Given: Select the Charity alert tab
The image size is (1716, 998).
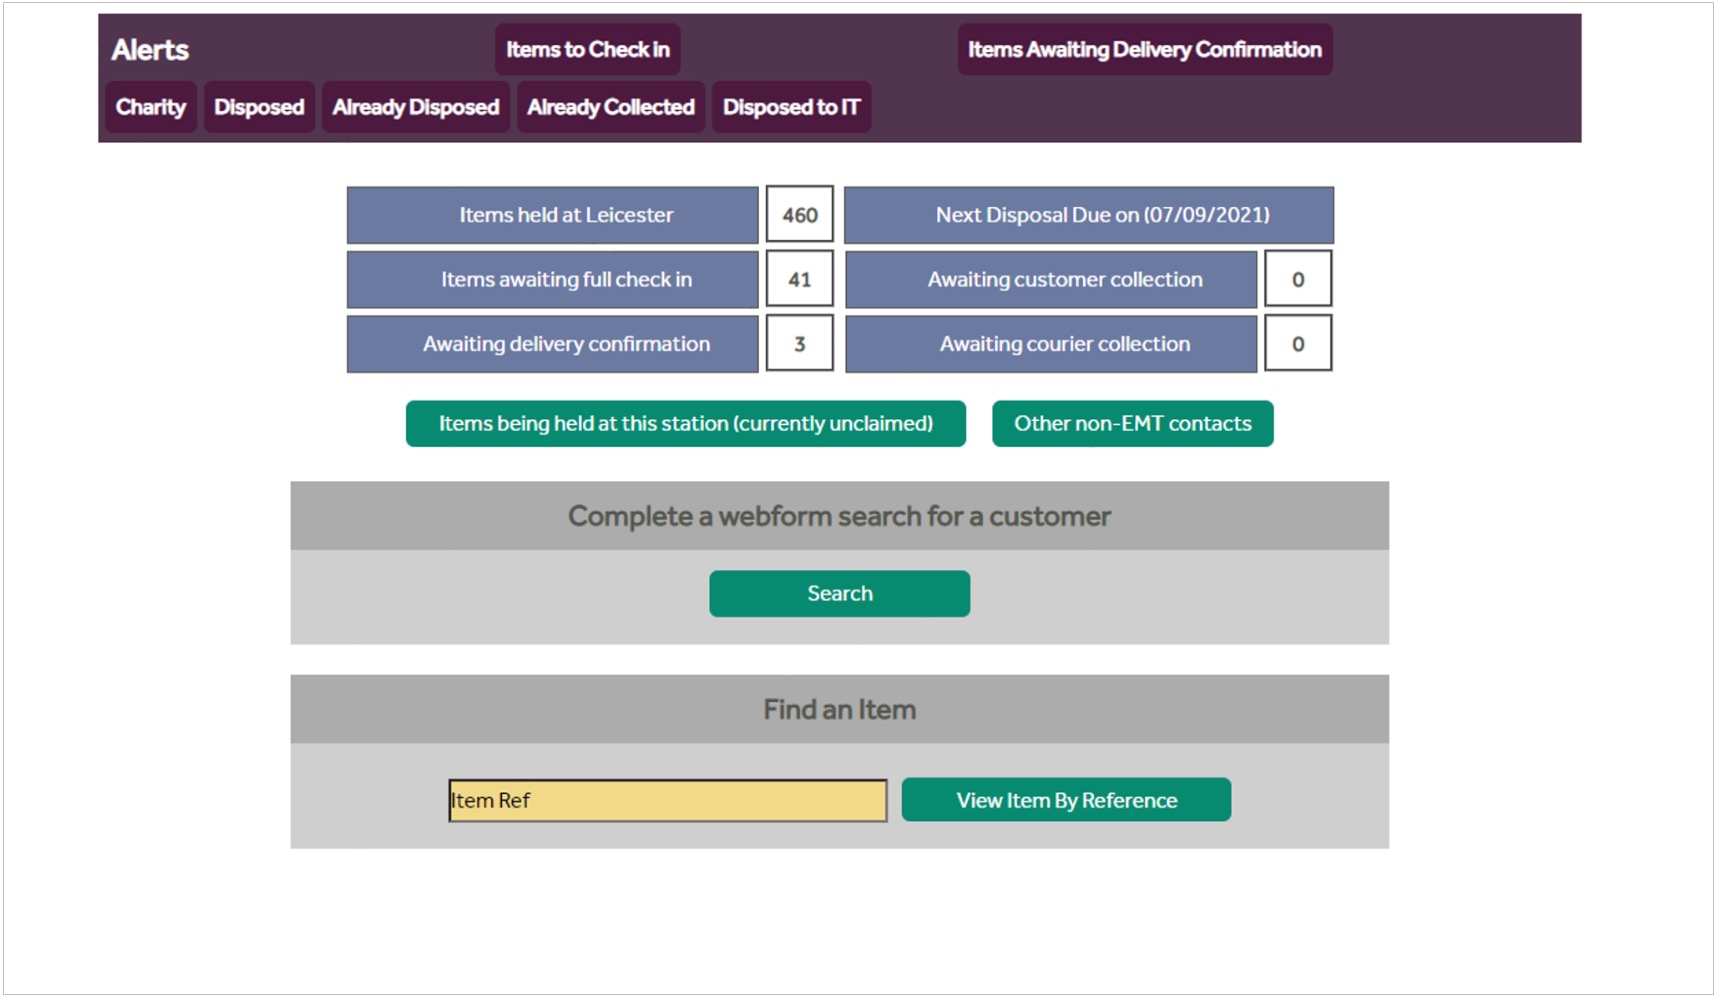Looking at the screenshot, I should click(x=150, y=107).
